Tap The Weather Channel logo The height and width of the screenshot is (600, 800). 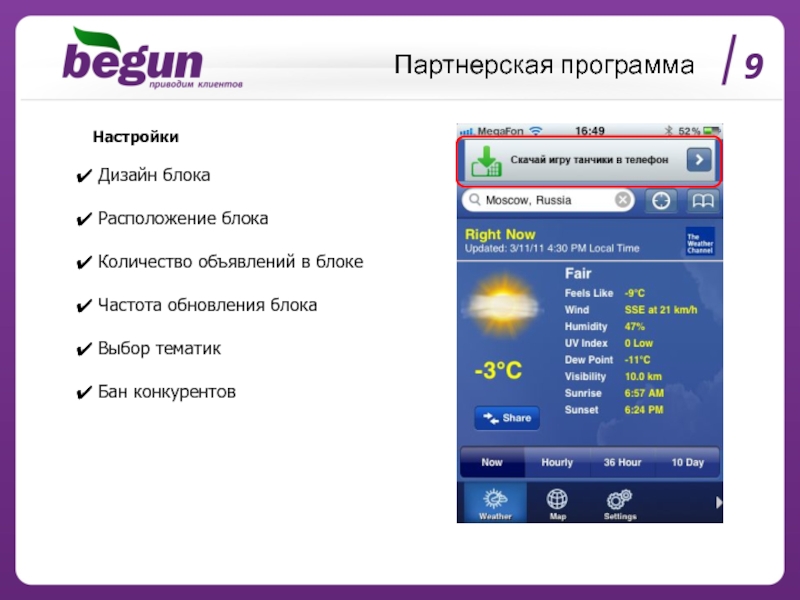pyautogui.click(x=699, y=242)
